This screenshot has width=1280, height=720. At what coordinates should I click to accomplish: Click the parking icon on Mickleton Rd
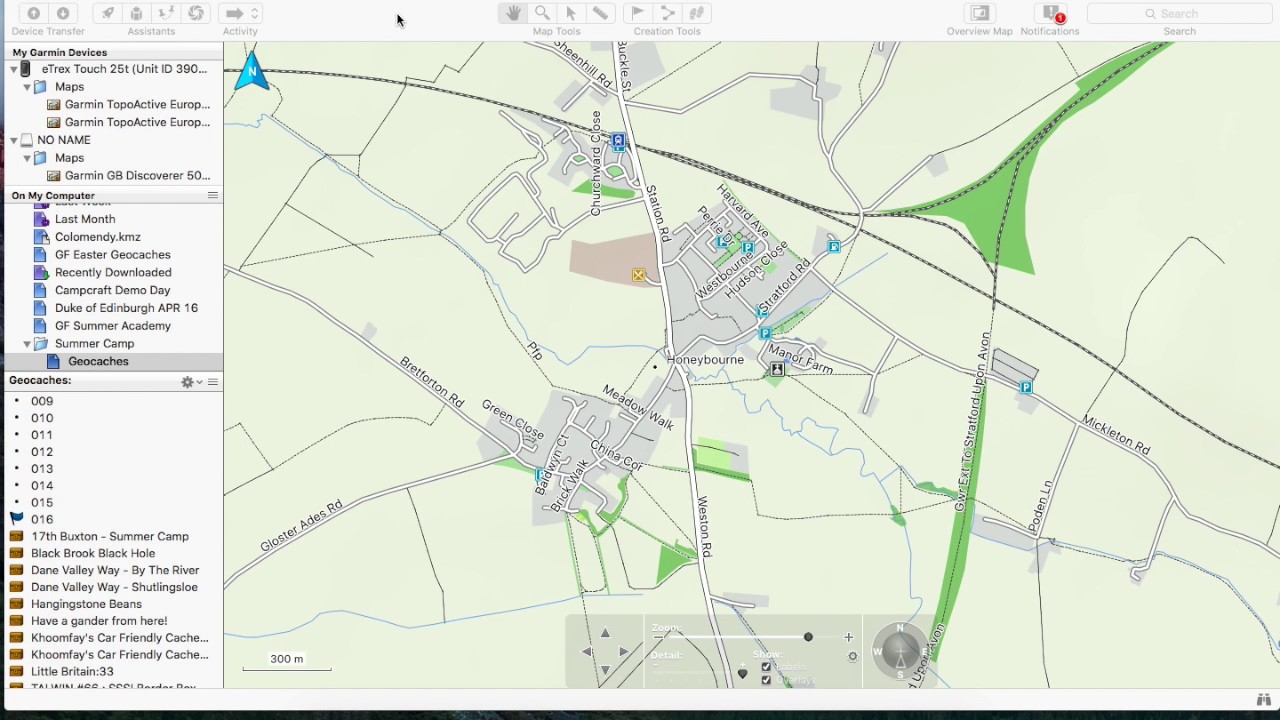tap(1025, 387)
